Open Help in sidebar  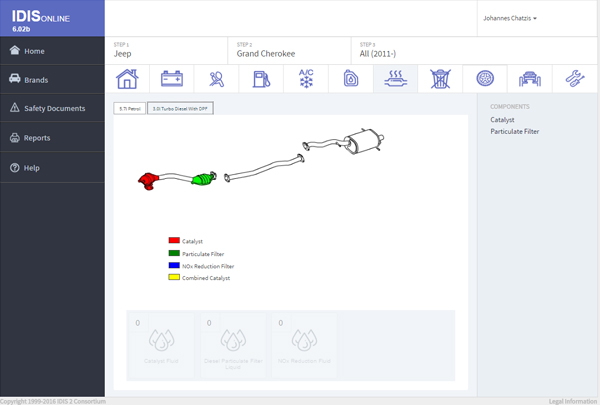[52, 168]
